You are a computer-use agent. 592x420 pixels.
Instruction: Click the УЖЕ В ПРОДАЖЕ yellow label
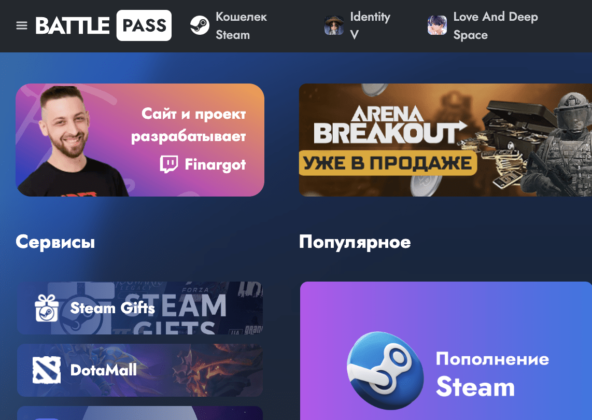388,163
